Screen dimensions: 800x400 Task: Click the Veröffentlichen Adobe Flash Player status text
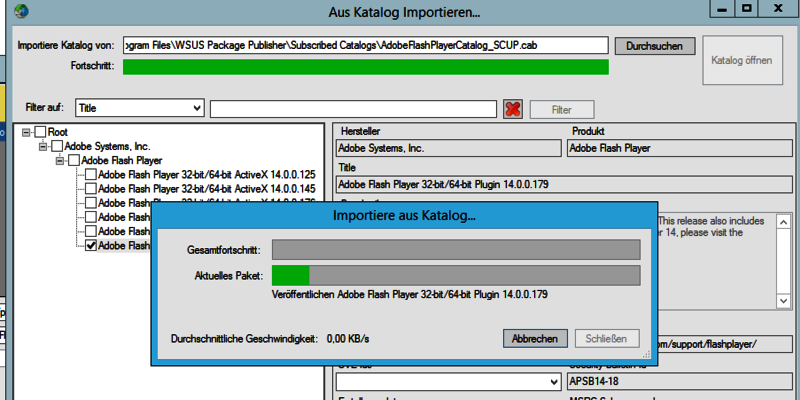point(410,294)
